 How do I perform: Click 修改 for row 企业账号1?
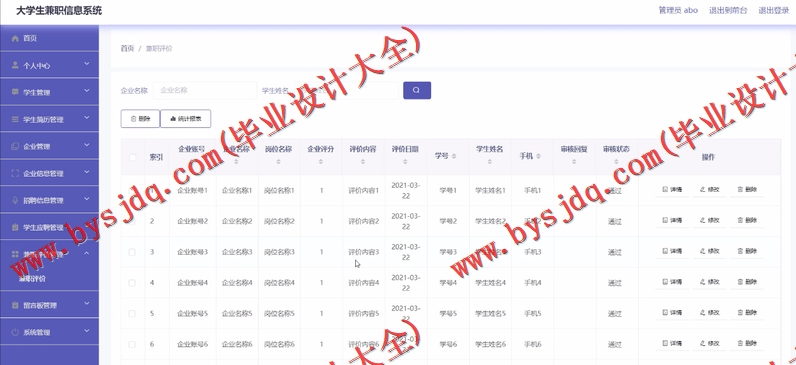pos(710,189)
